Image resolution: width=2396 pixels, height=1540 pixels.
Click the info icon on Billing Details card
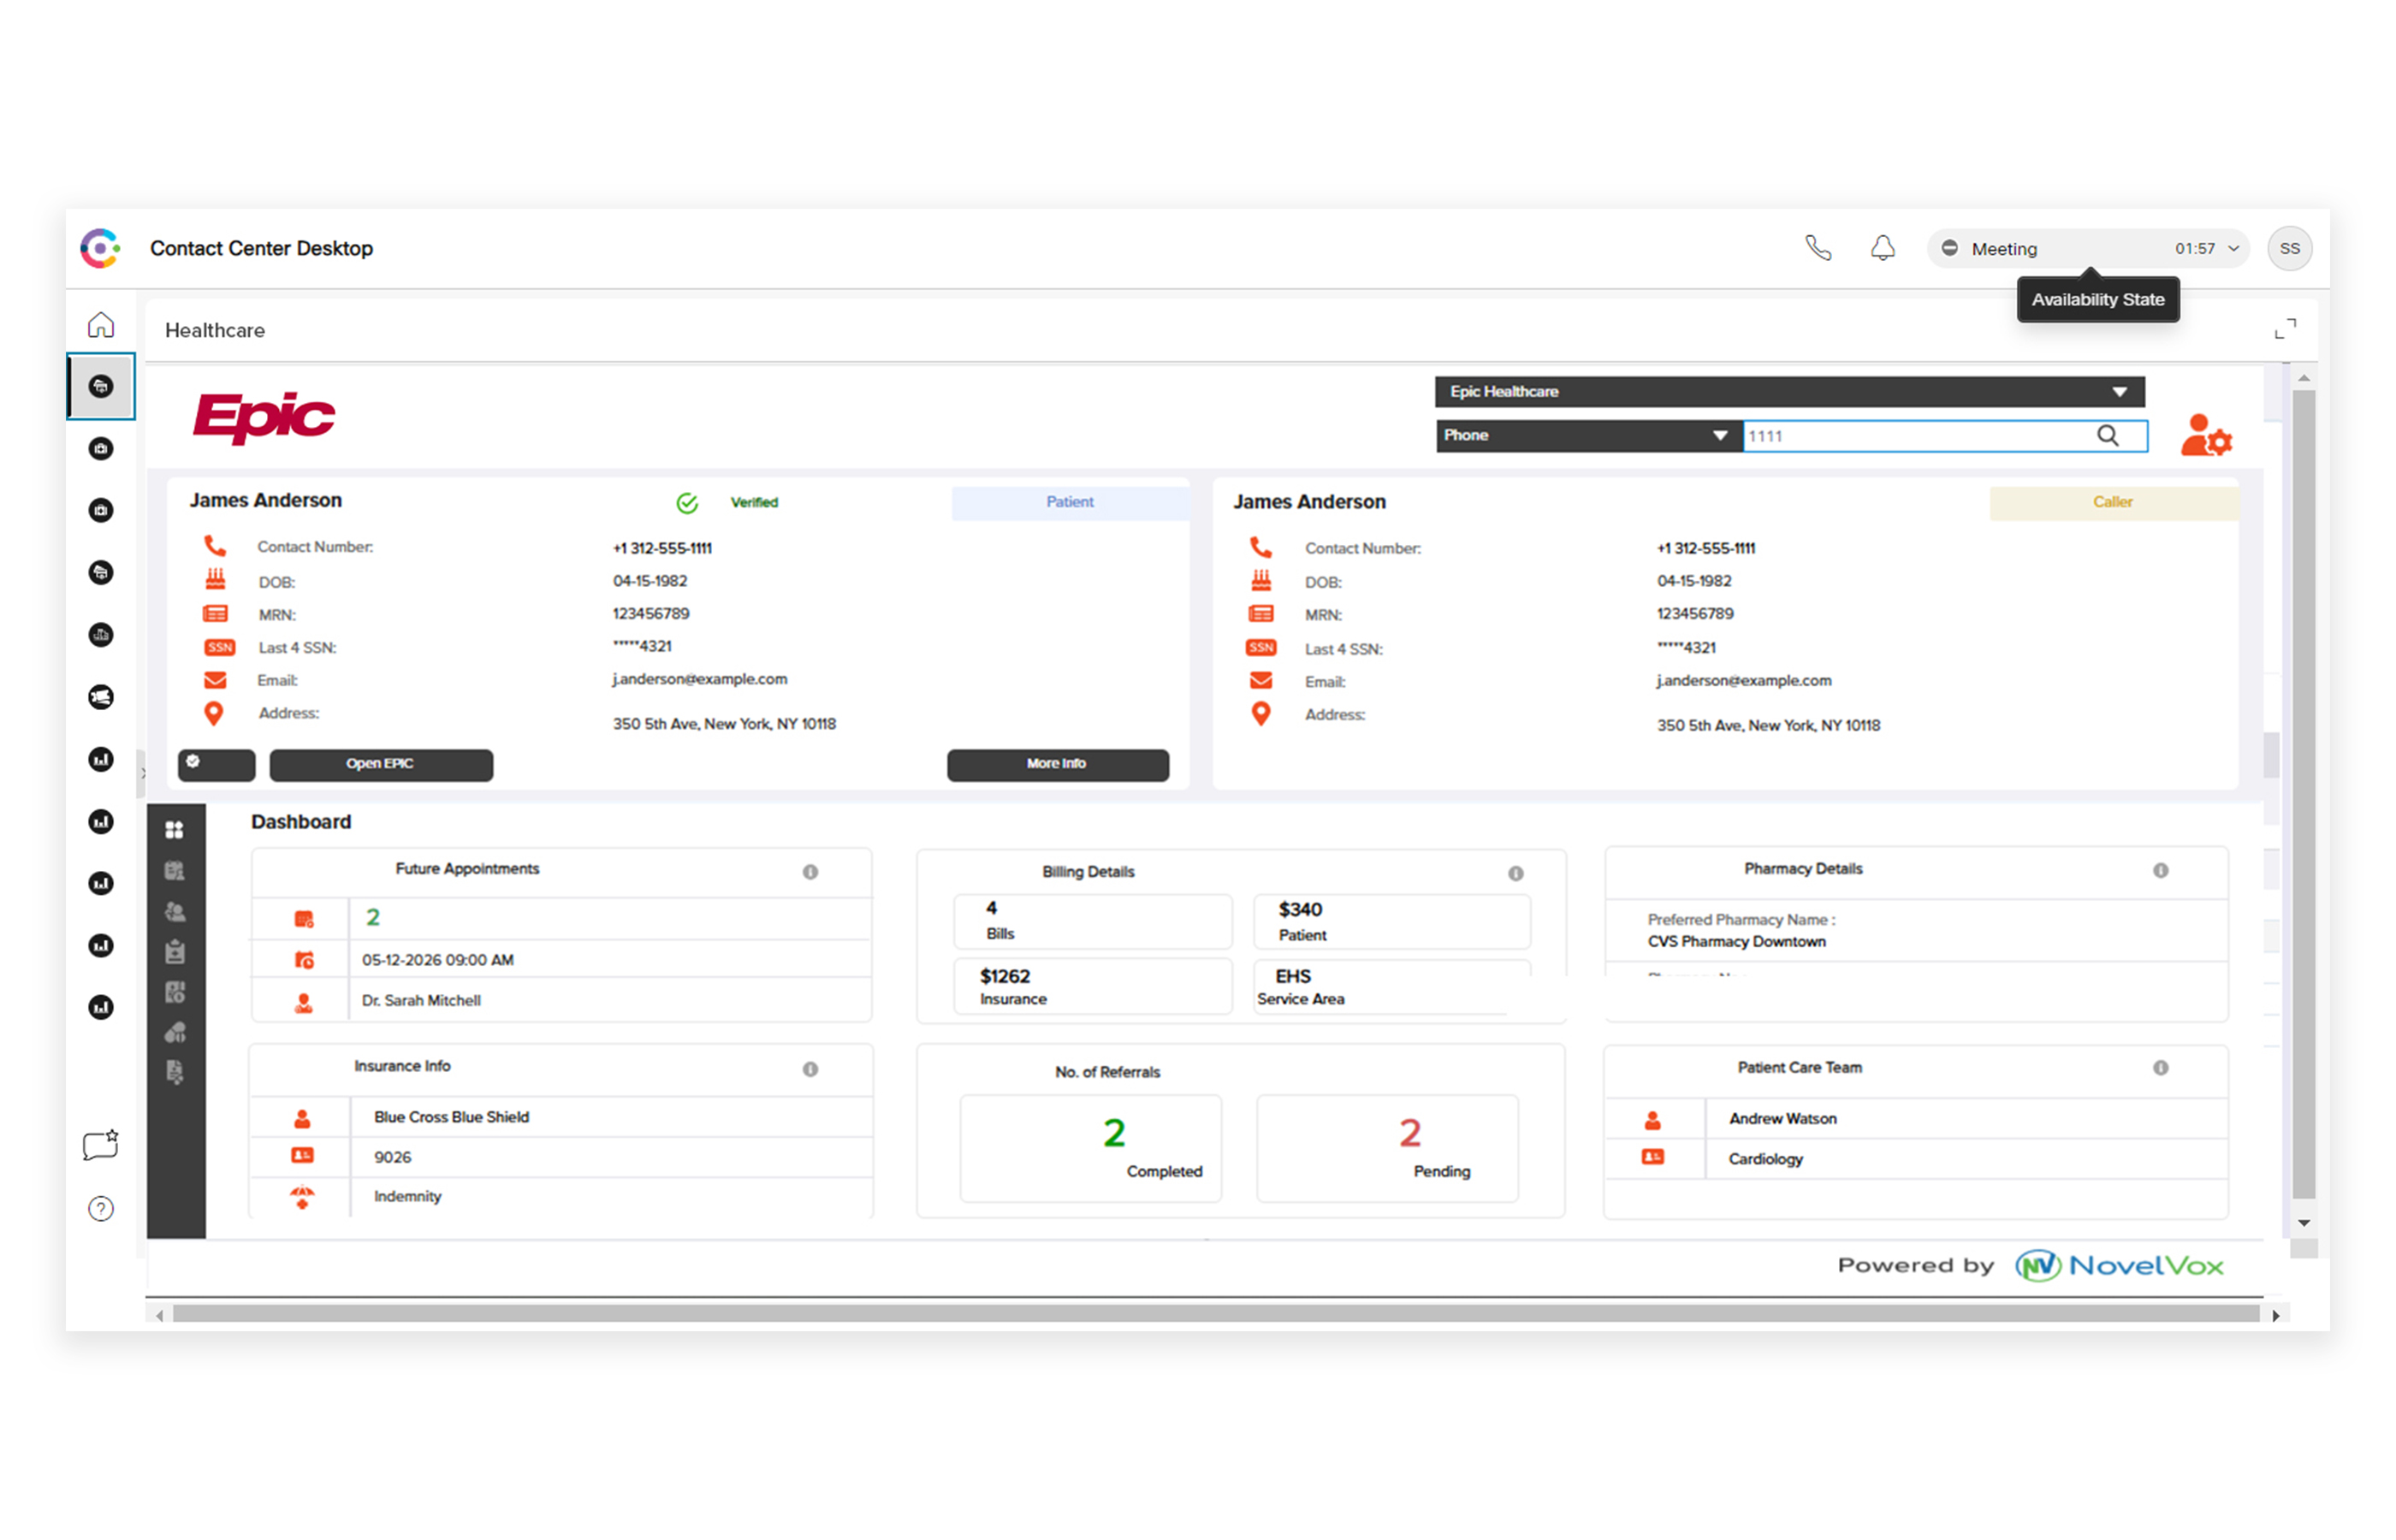coord(1516,874)
